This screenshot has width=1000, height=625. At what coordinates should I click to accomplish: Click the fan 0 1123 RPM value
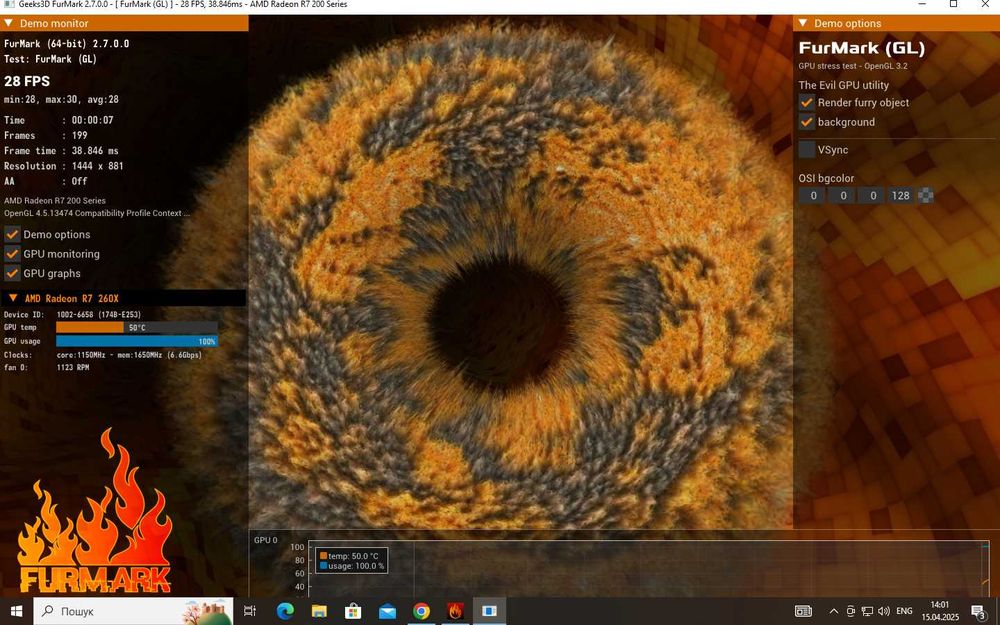click(x=73, y=367)
